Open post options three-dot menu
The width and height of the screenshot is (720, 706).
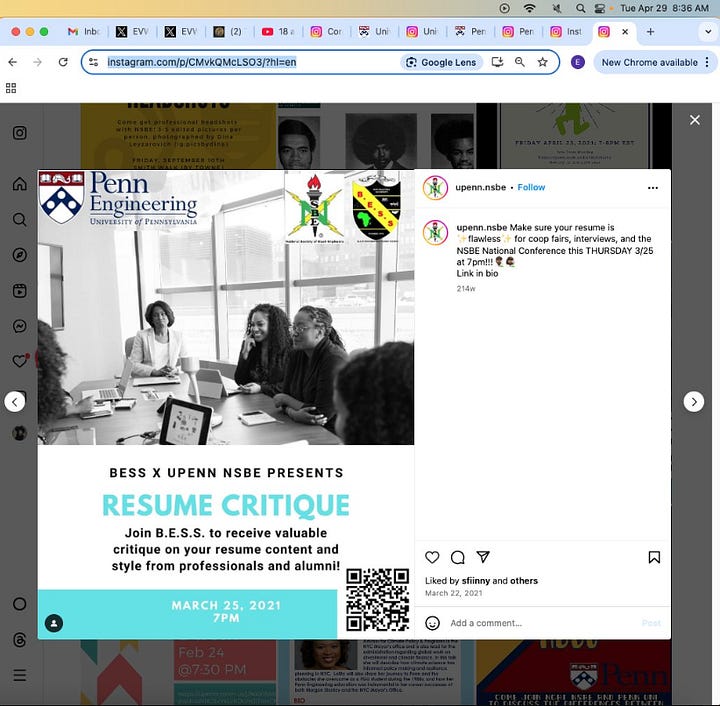(652, 188)
